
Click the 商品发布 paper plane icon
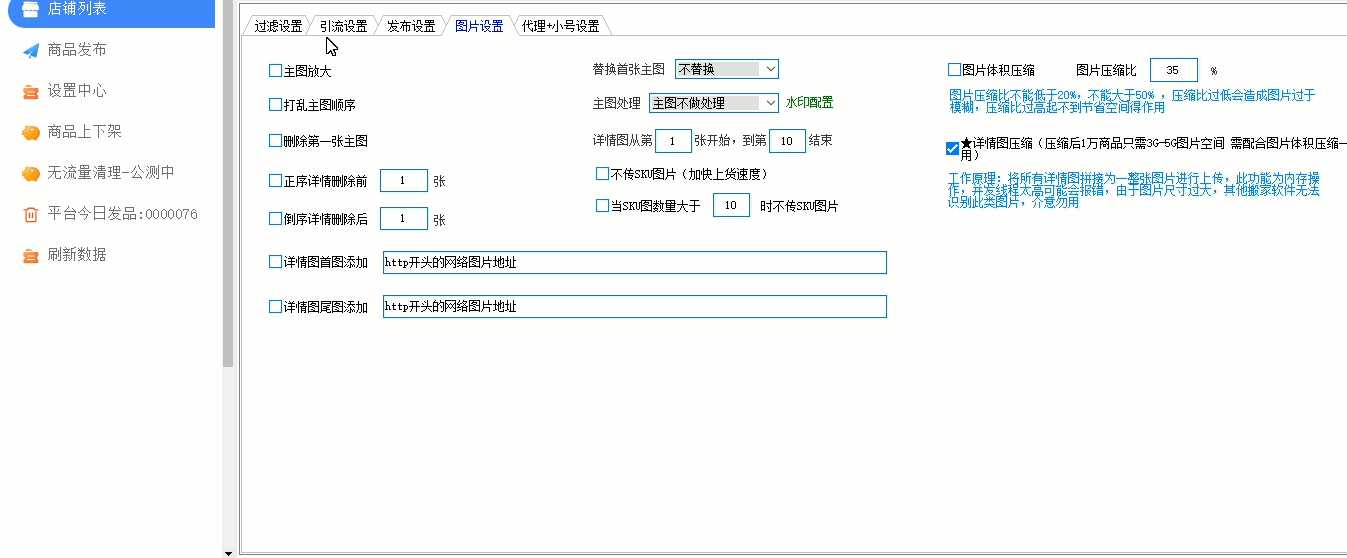31,50
